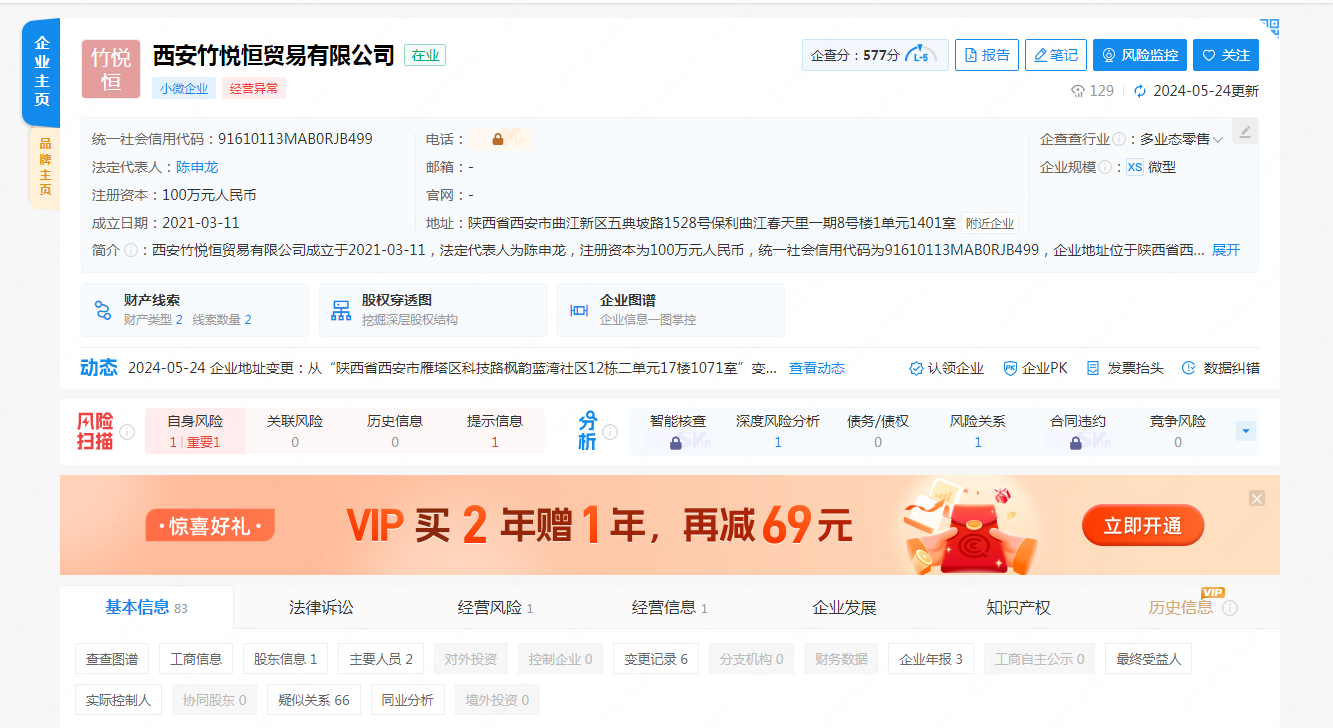Expand the analysis row dropdown arrow
This screenshot has height=728, width=1333.
[1246, 431]
